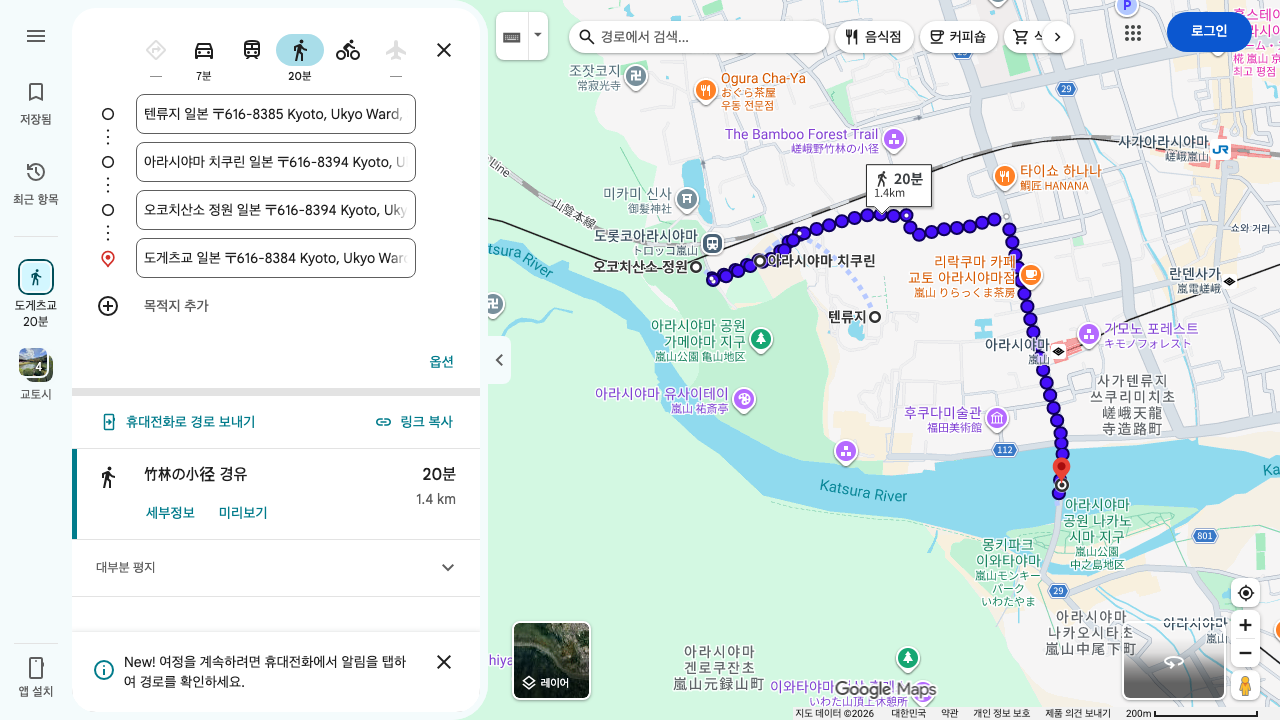Open route 옵션 options
Viewport: 1280px width, 720px height.
tap(442, 362)
